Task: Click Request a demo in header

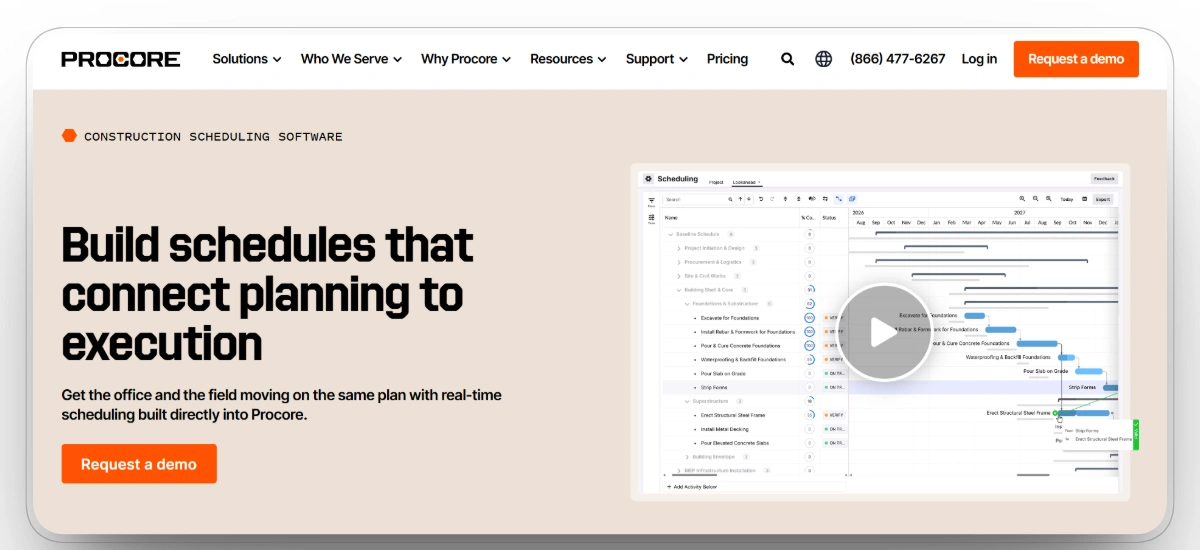Action: coord(1076,59)
